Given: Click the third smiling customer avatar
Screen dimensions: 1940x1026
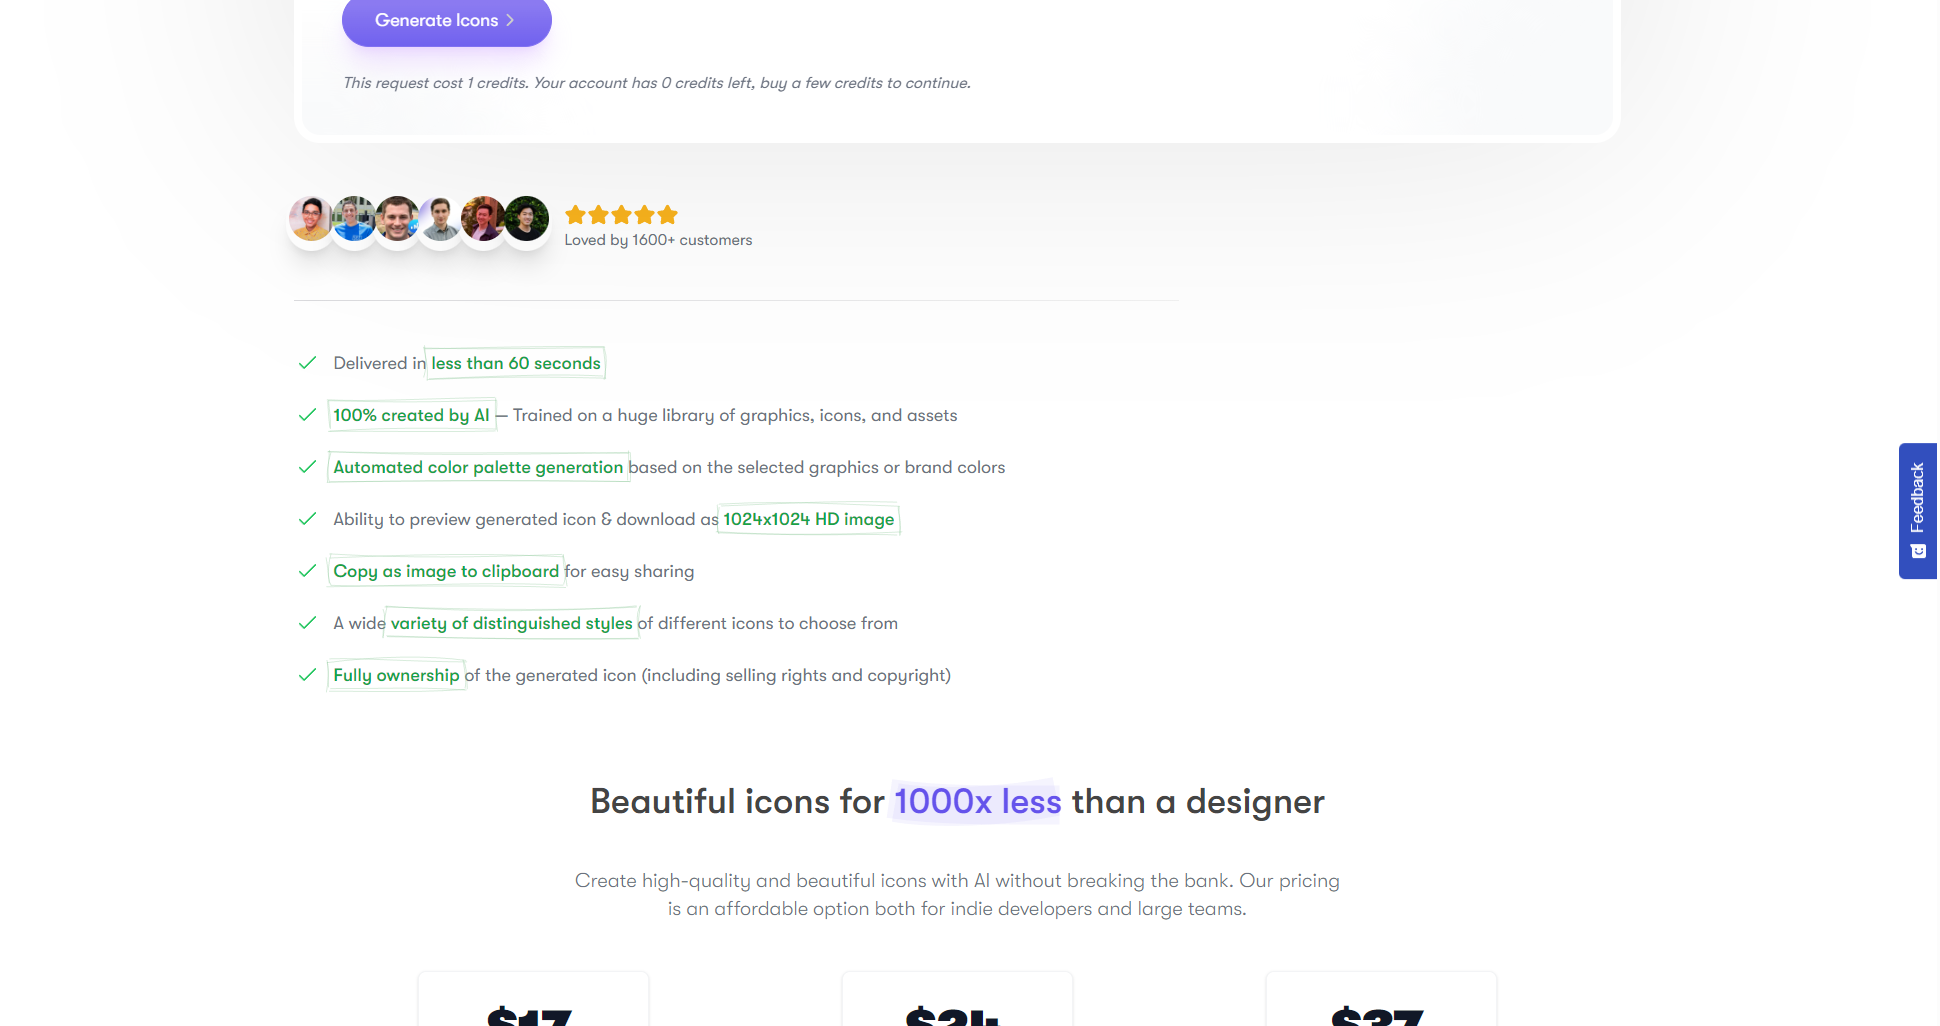Looking at the screenshot, I should point(397,219).
